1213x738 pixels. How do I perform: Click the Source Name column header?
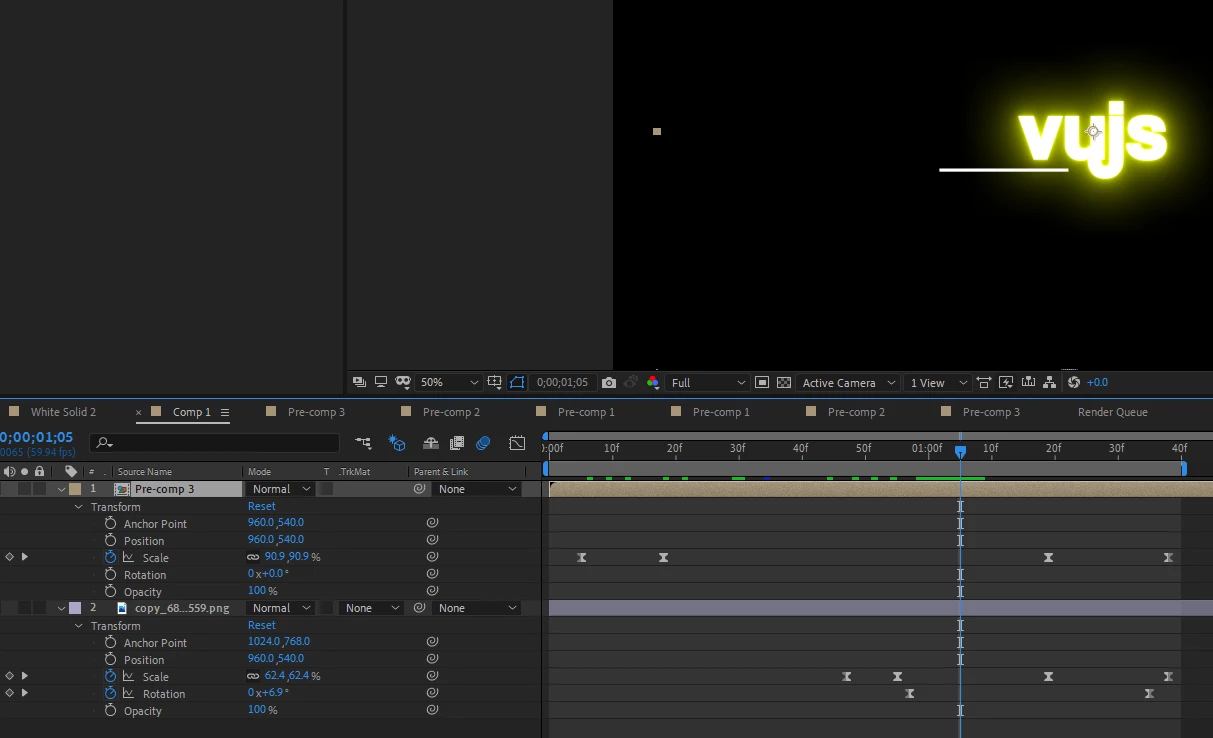click(x=144, y=471)
